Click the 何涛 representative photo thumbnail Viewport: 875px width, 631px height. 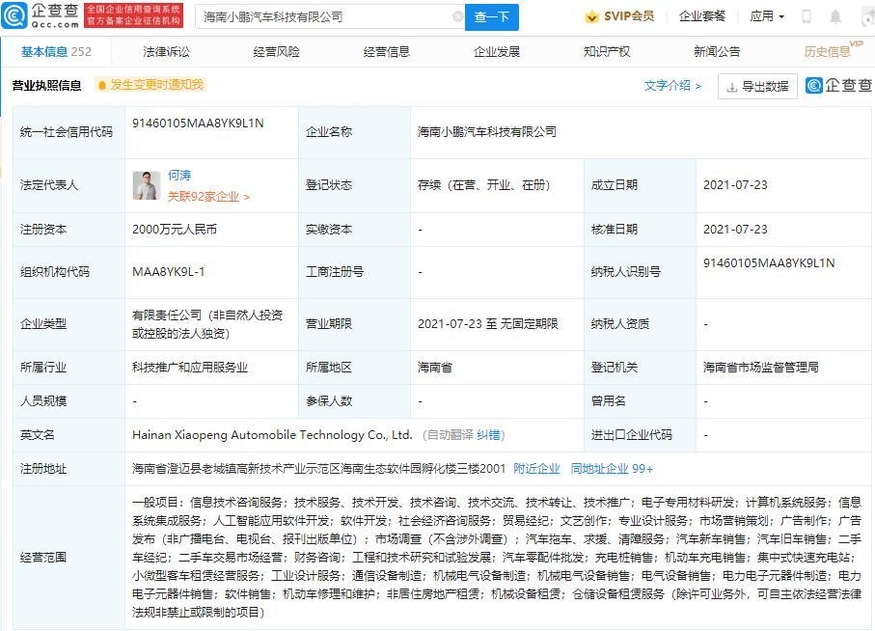pos(146,185)
